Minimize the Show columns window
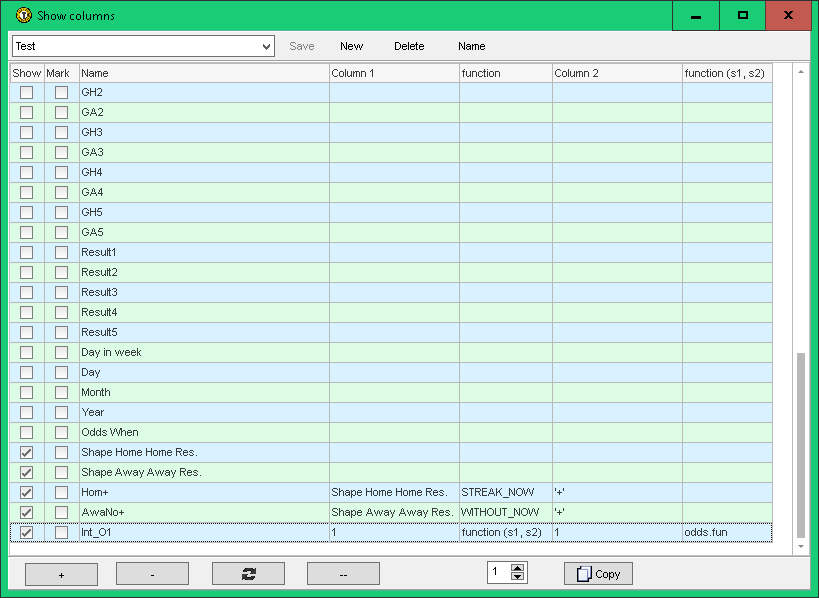The width and height of the screenshot is (819, 598). tap(696, 16)
